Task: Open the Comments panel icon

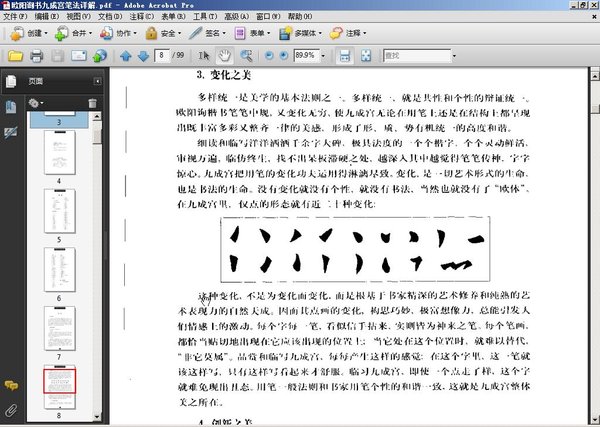Action: (11, 385)
